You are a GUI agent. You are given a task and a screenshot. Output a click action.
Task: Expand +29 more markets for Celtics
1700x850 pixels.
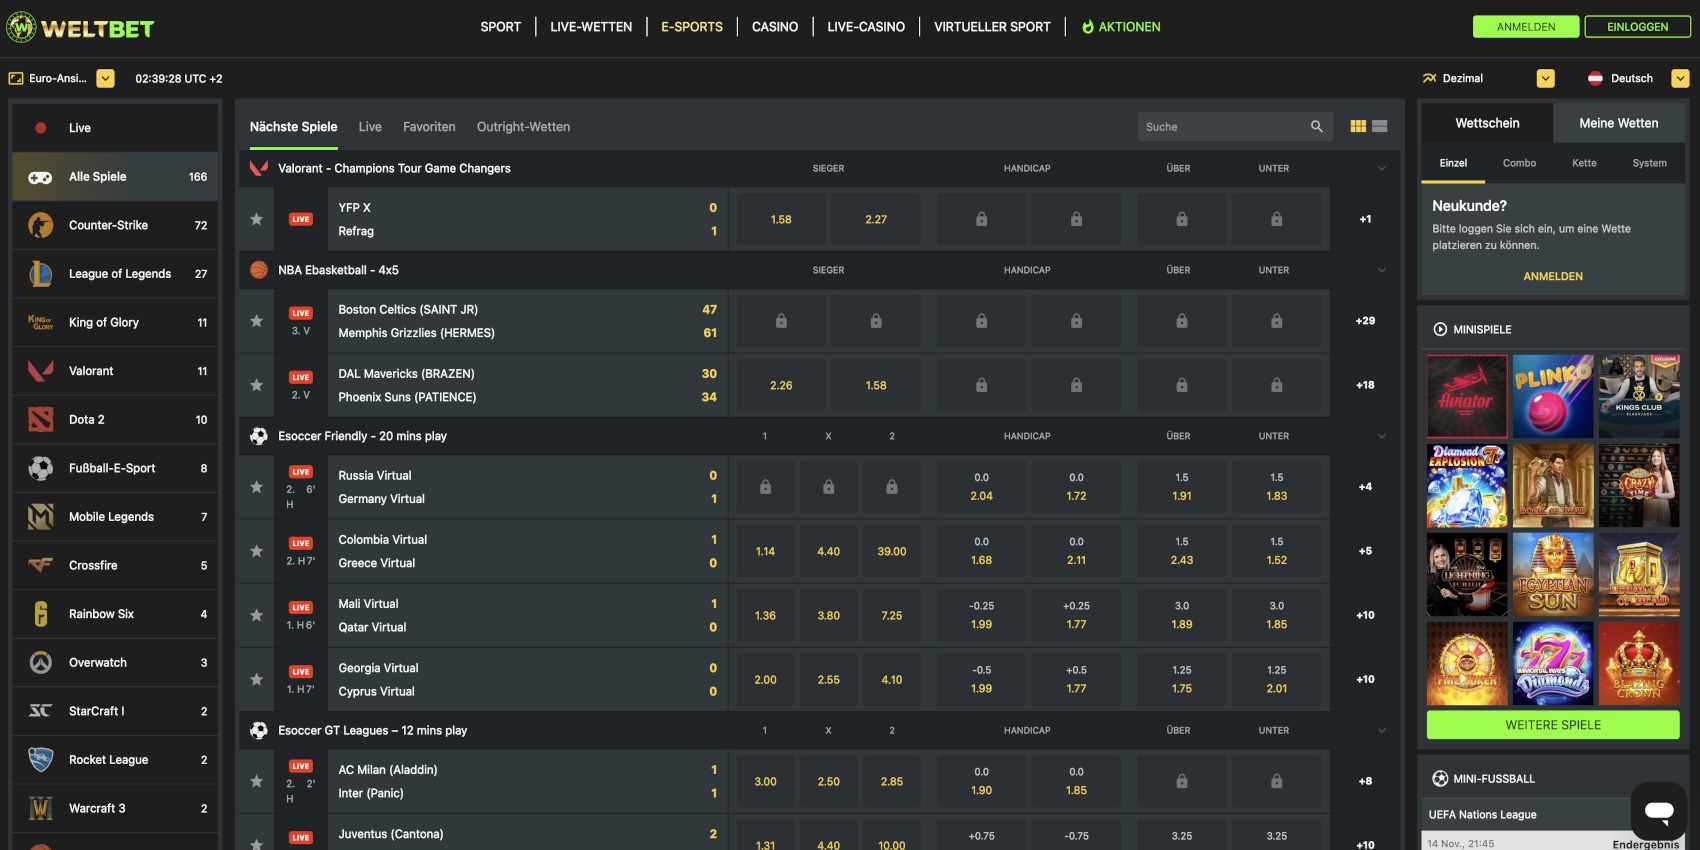[1365, 321]
